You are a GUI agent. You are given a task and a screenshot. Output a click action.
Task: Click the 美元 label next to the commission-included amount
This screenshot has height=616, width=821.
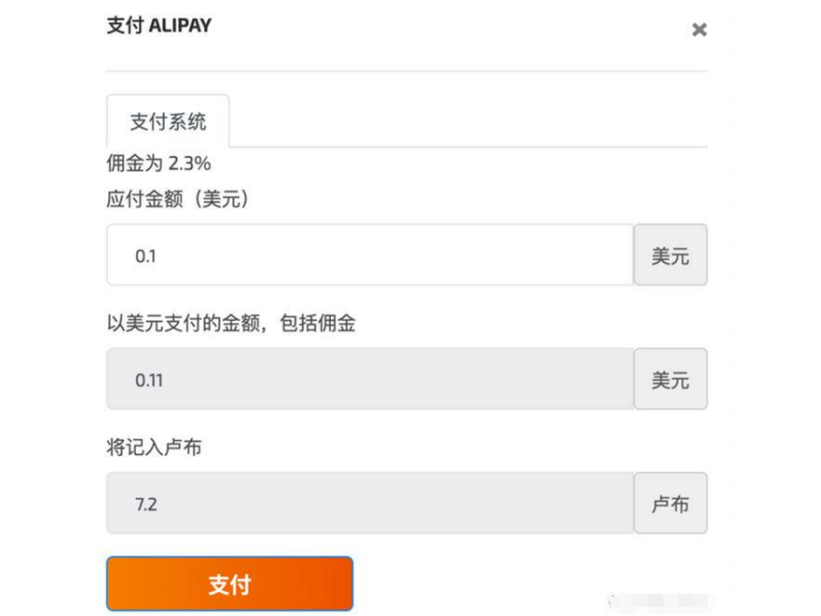(670, 379)
